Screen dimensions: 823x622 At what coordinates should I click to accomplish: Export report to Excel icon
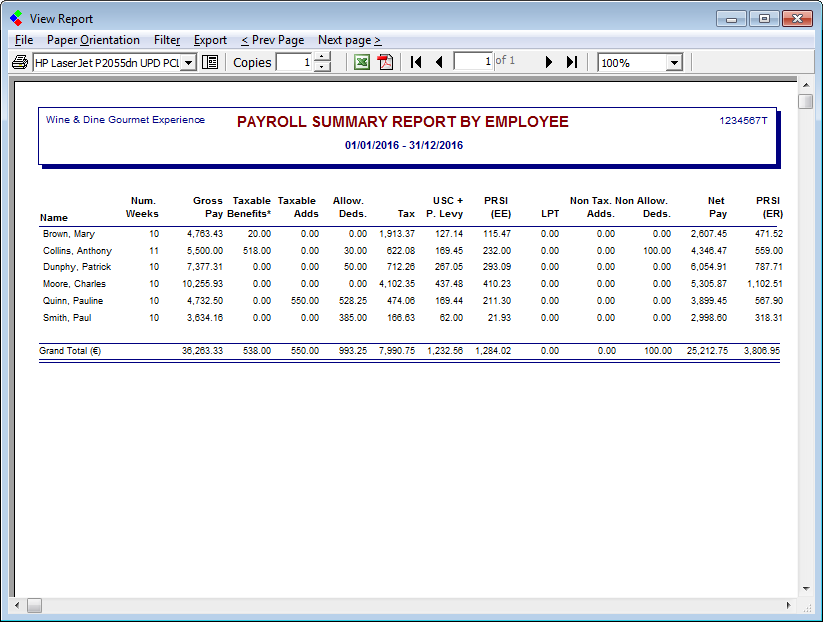(x=362, y=62)
